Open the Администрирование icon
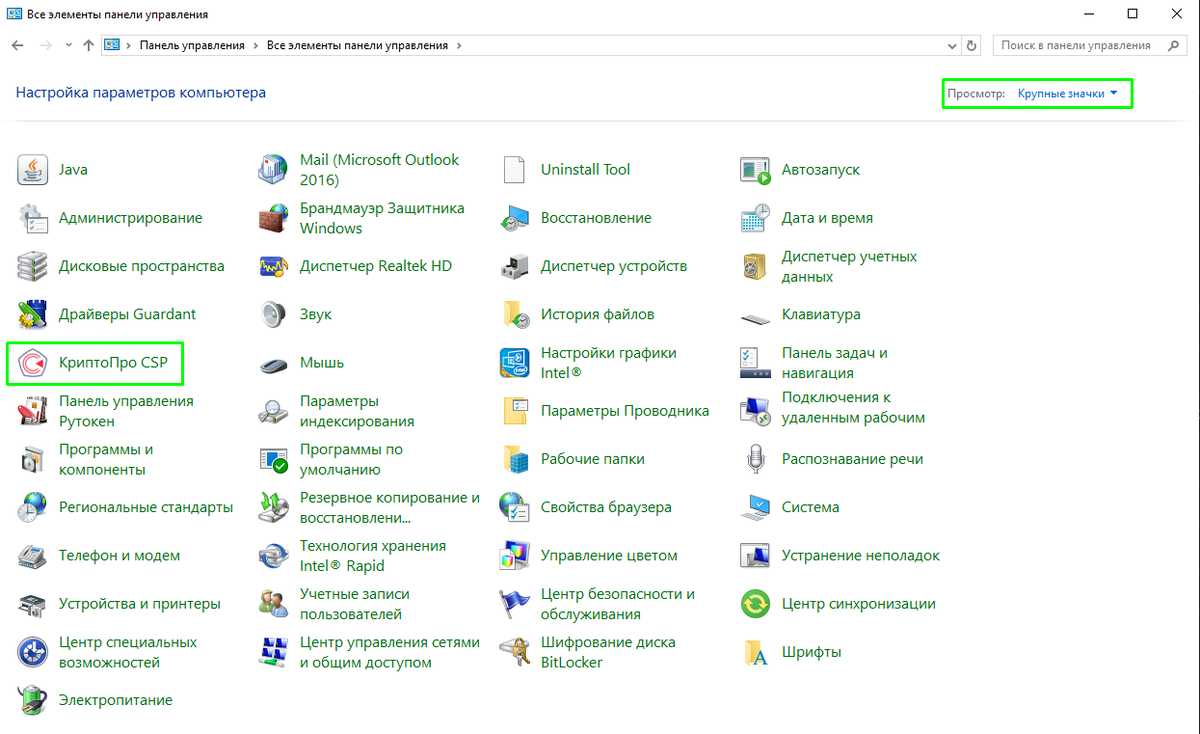 click(x=33, y=218)
